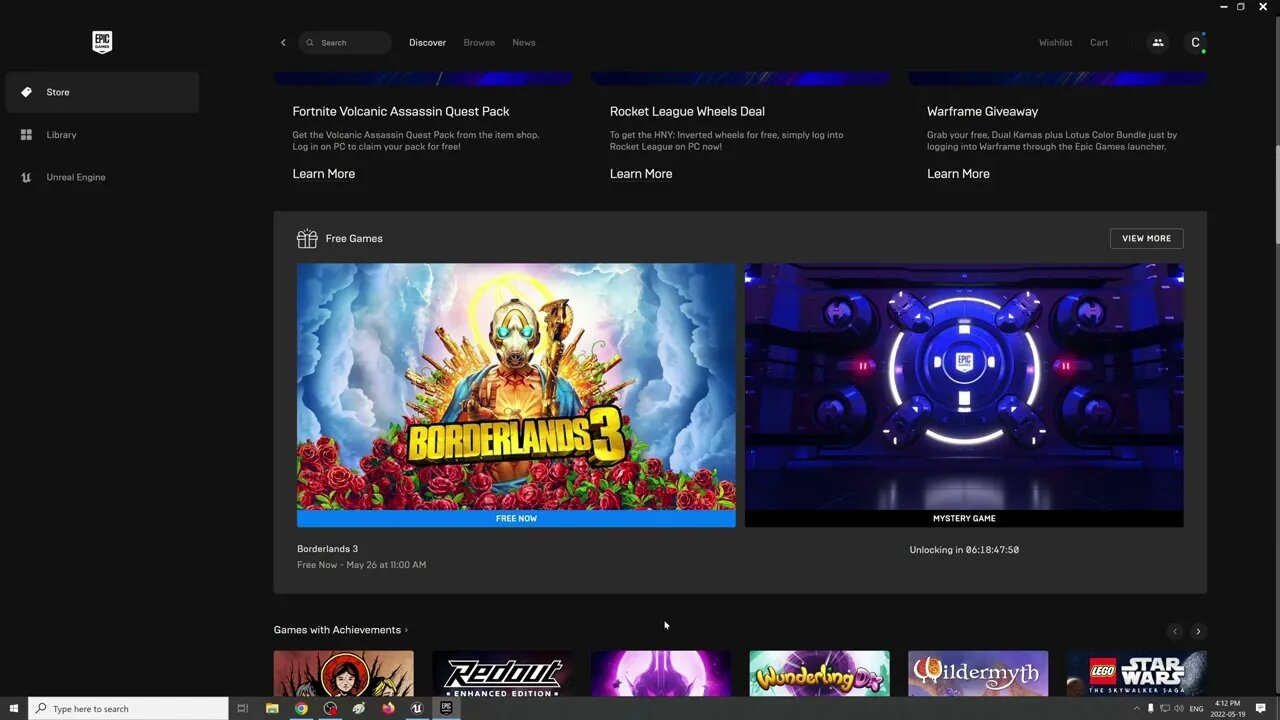This screenshot has height=720, width=1280.
Task: Switch to the Discover tab
Action: click(427, 43)
